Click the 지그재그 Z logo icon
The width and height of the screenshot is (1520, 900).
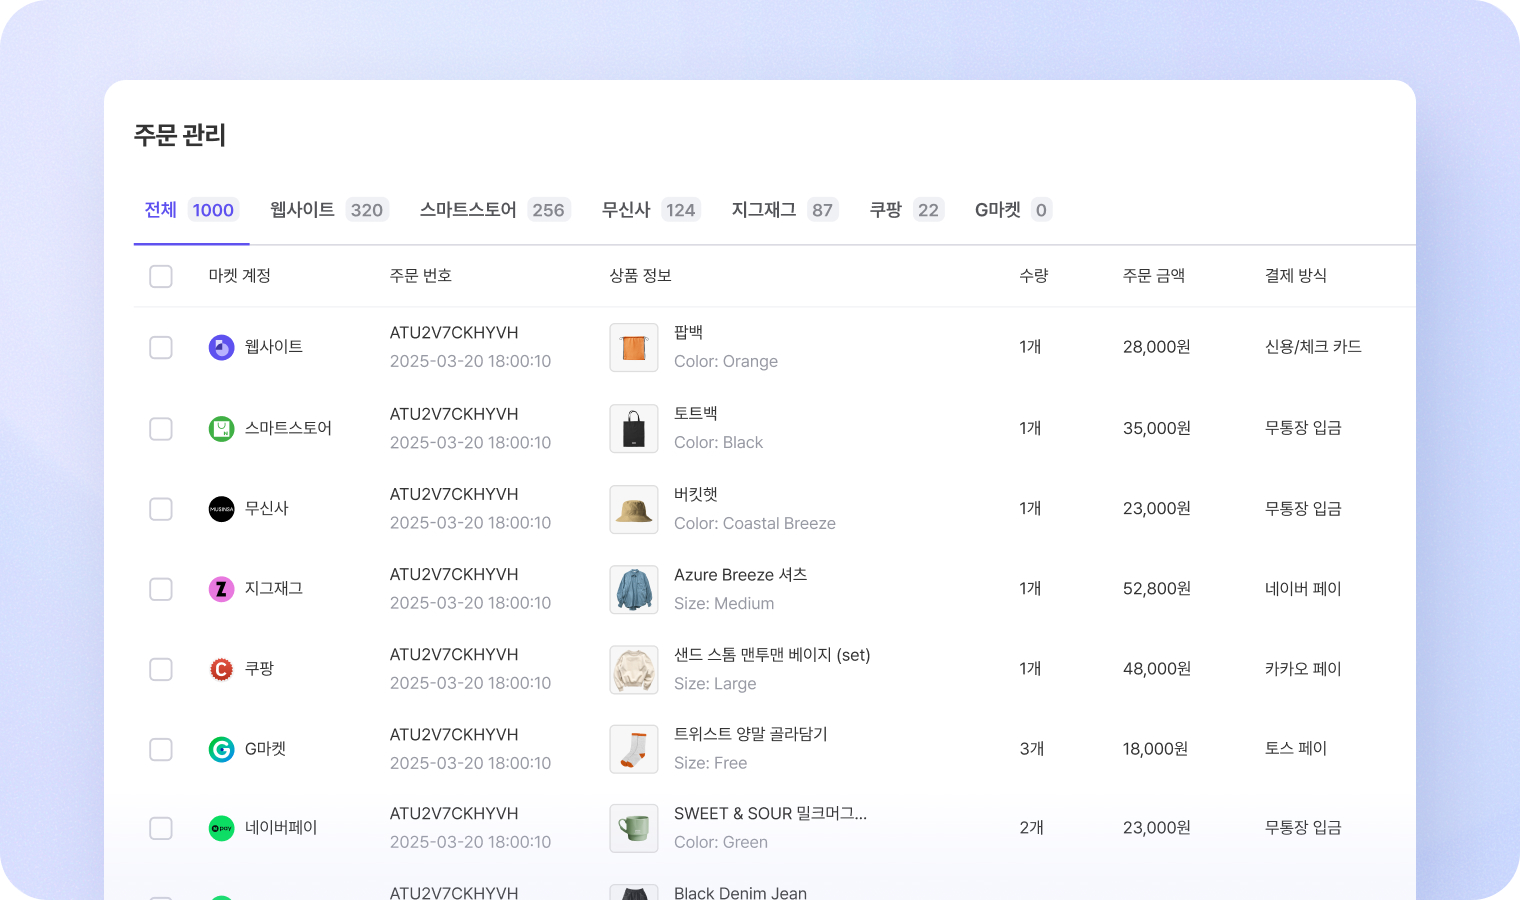point(221,589)
